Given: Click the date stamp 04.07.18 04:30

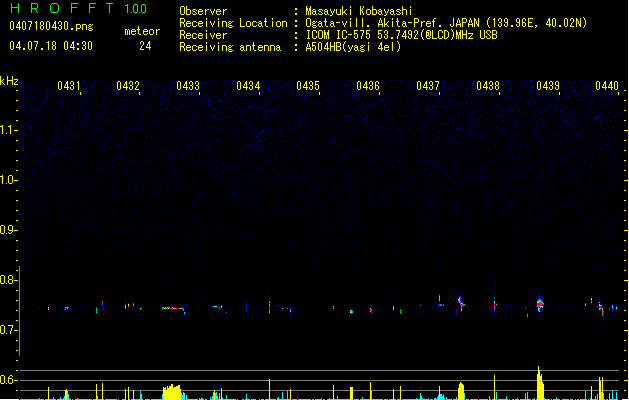Looking at the screenshot, I should pos(51,46).
